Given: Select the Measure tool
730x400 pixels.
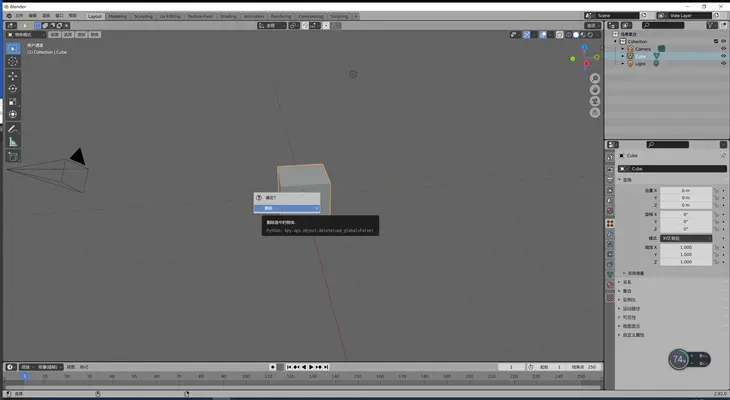Looking at the screenshot, I should (x=13, y=142).
